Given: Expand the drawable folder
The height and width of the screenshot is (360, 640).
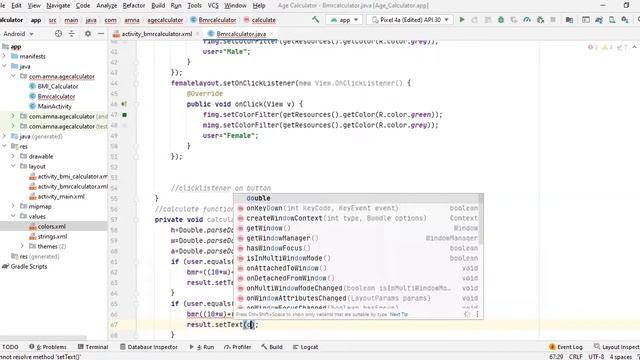Looking at the screenshot, I should [x=13, y=156].
